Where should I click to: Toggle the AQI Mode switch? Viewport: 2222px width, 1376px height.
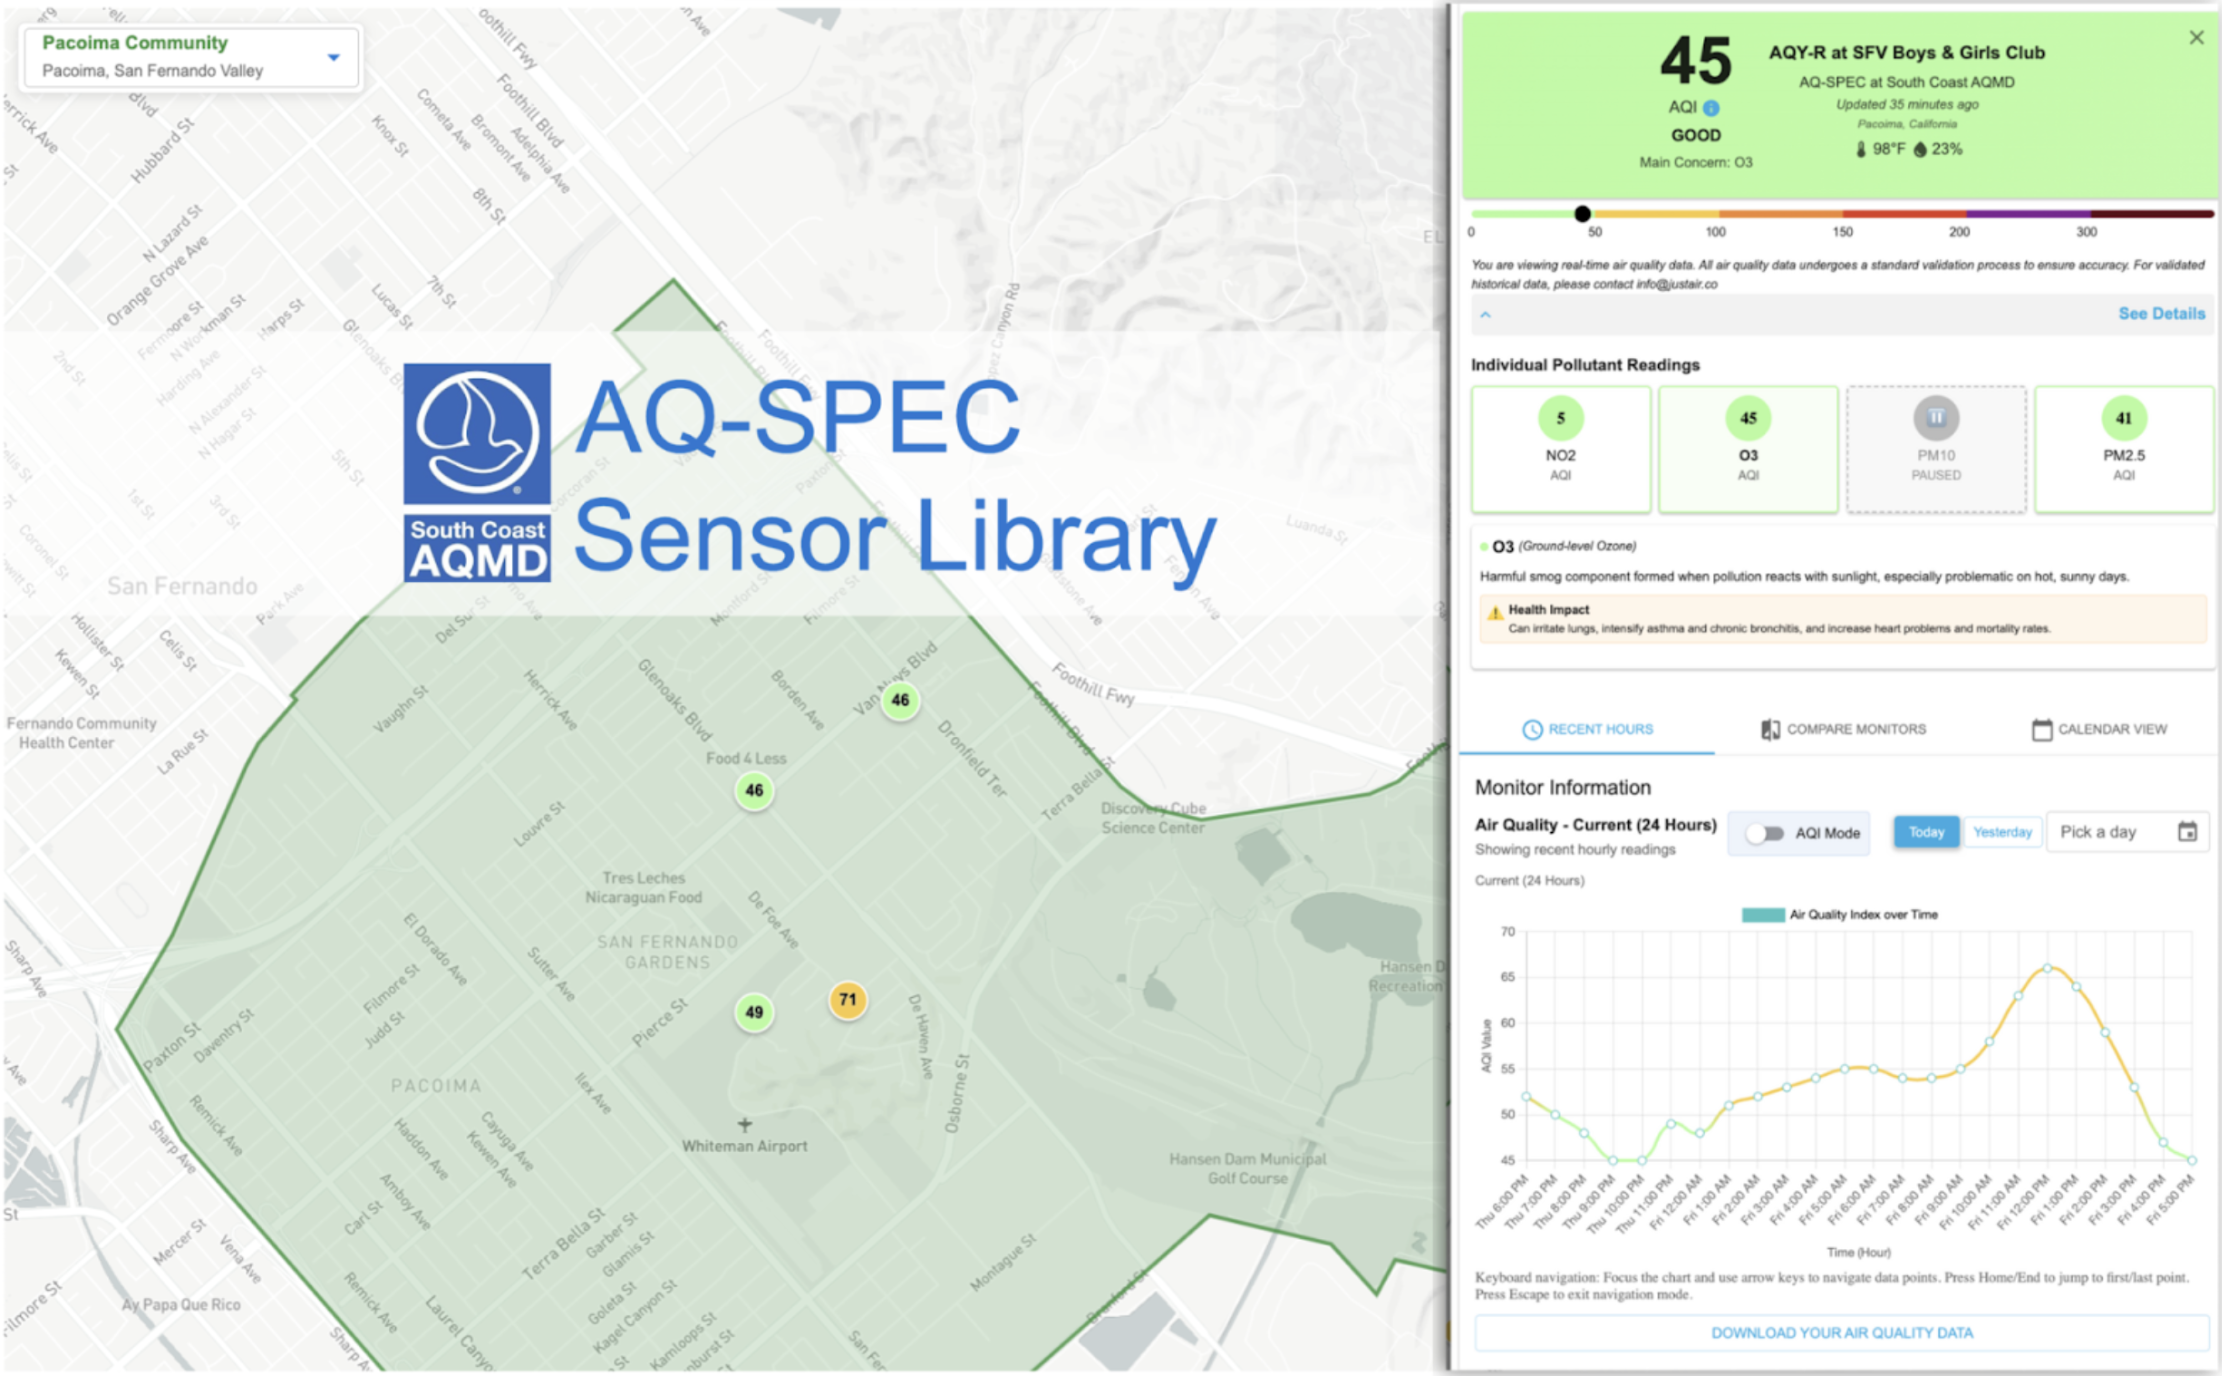pos(1765,833)
